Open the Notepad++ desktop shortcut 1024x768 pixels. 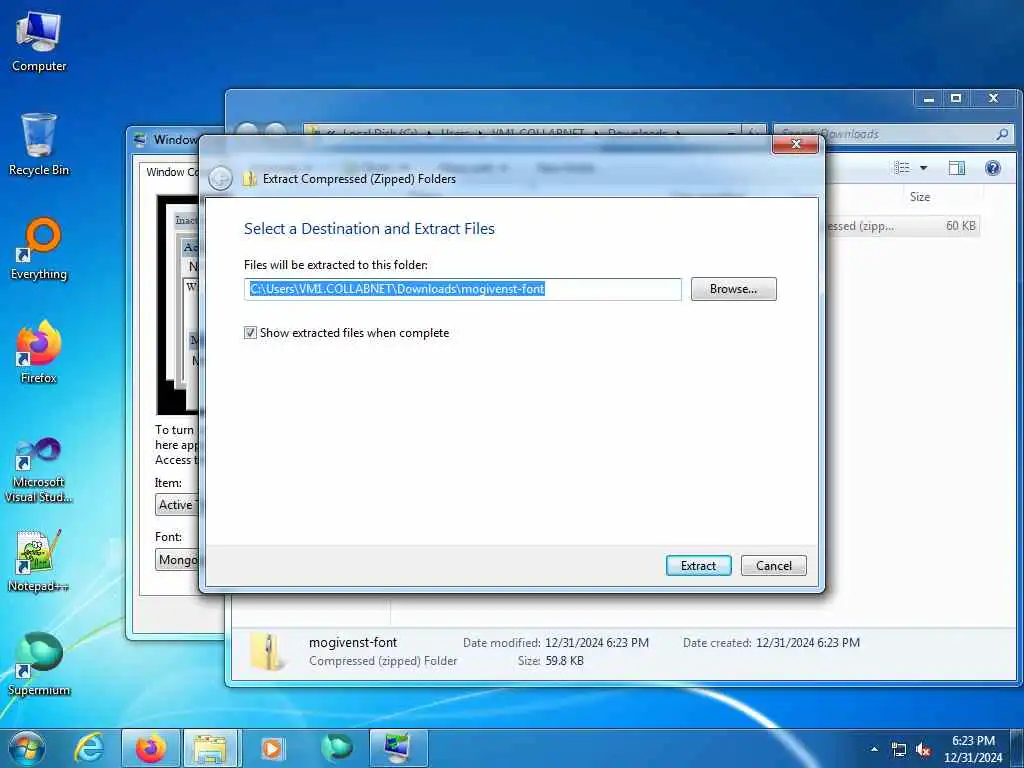click(39, 561)
